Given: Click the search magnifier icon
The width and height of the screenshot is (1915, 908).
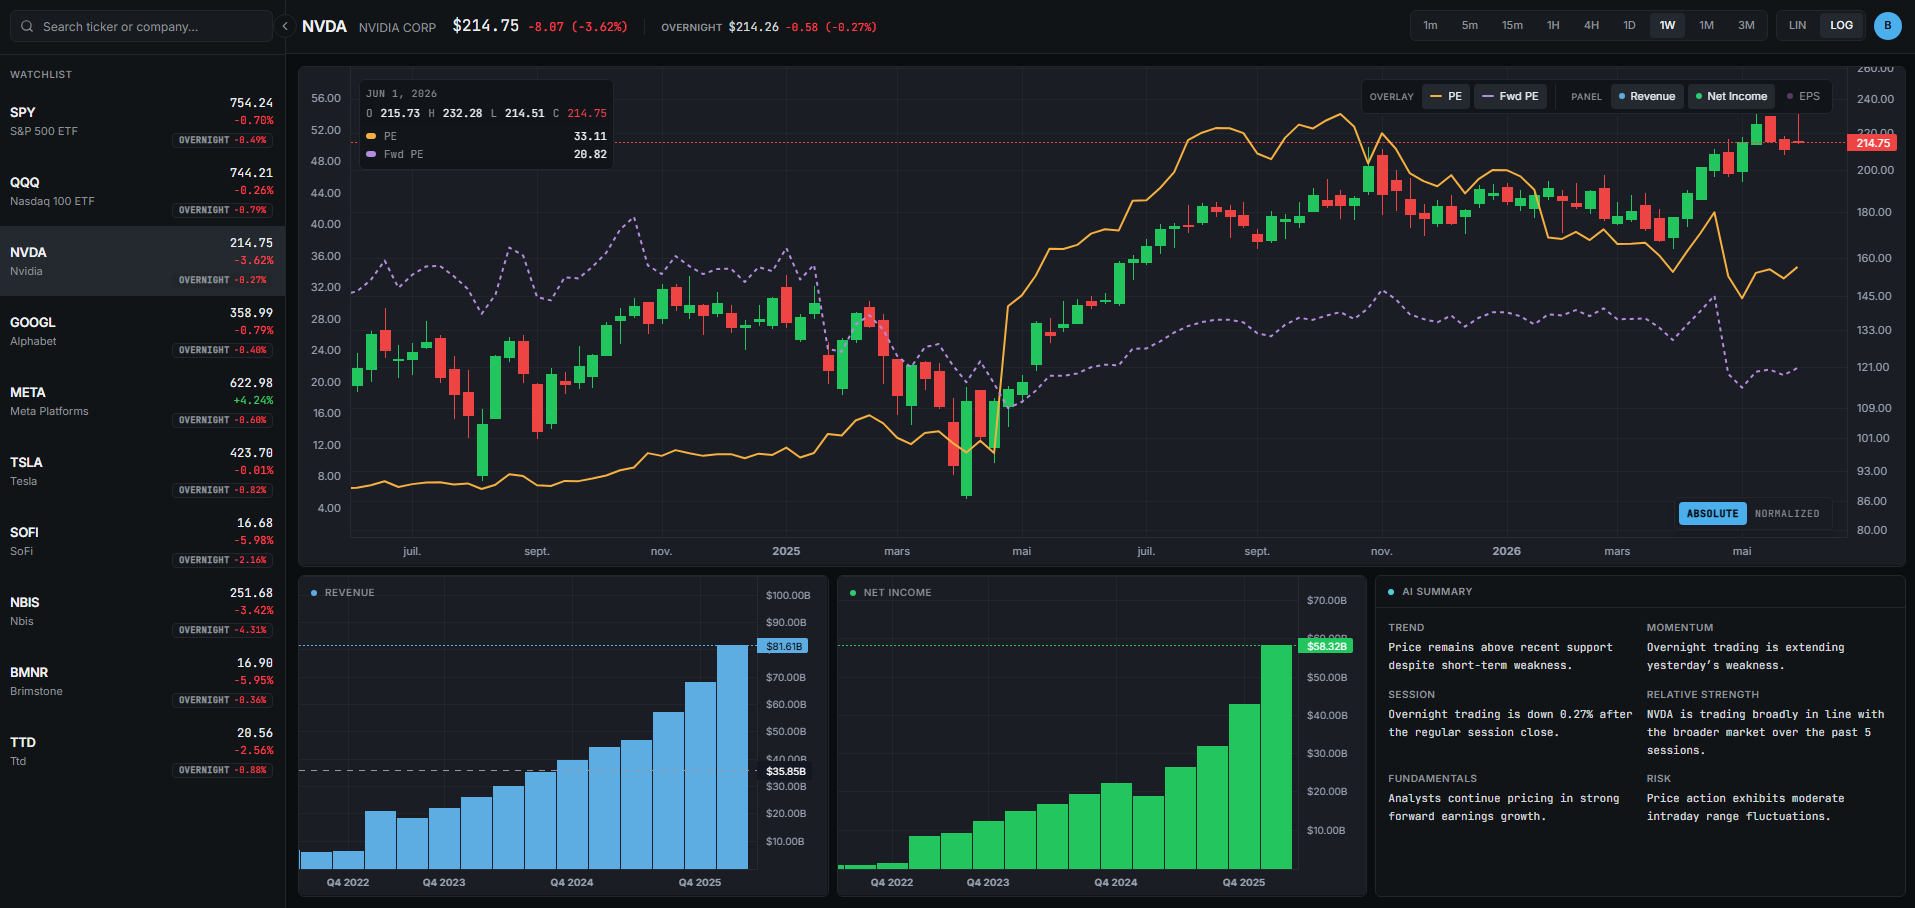Looking at the screenshot, I should (x=27, y=27).
